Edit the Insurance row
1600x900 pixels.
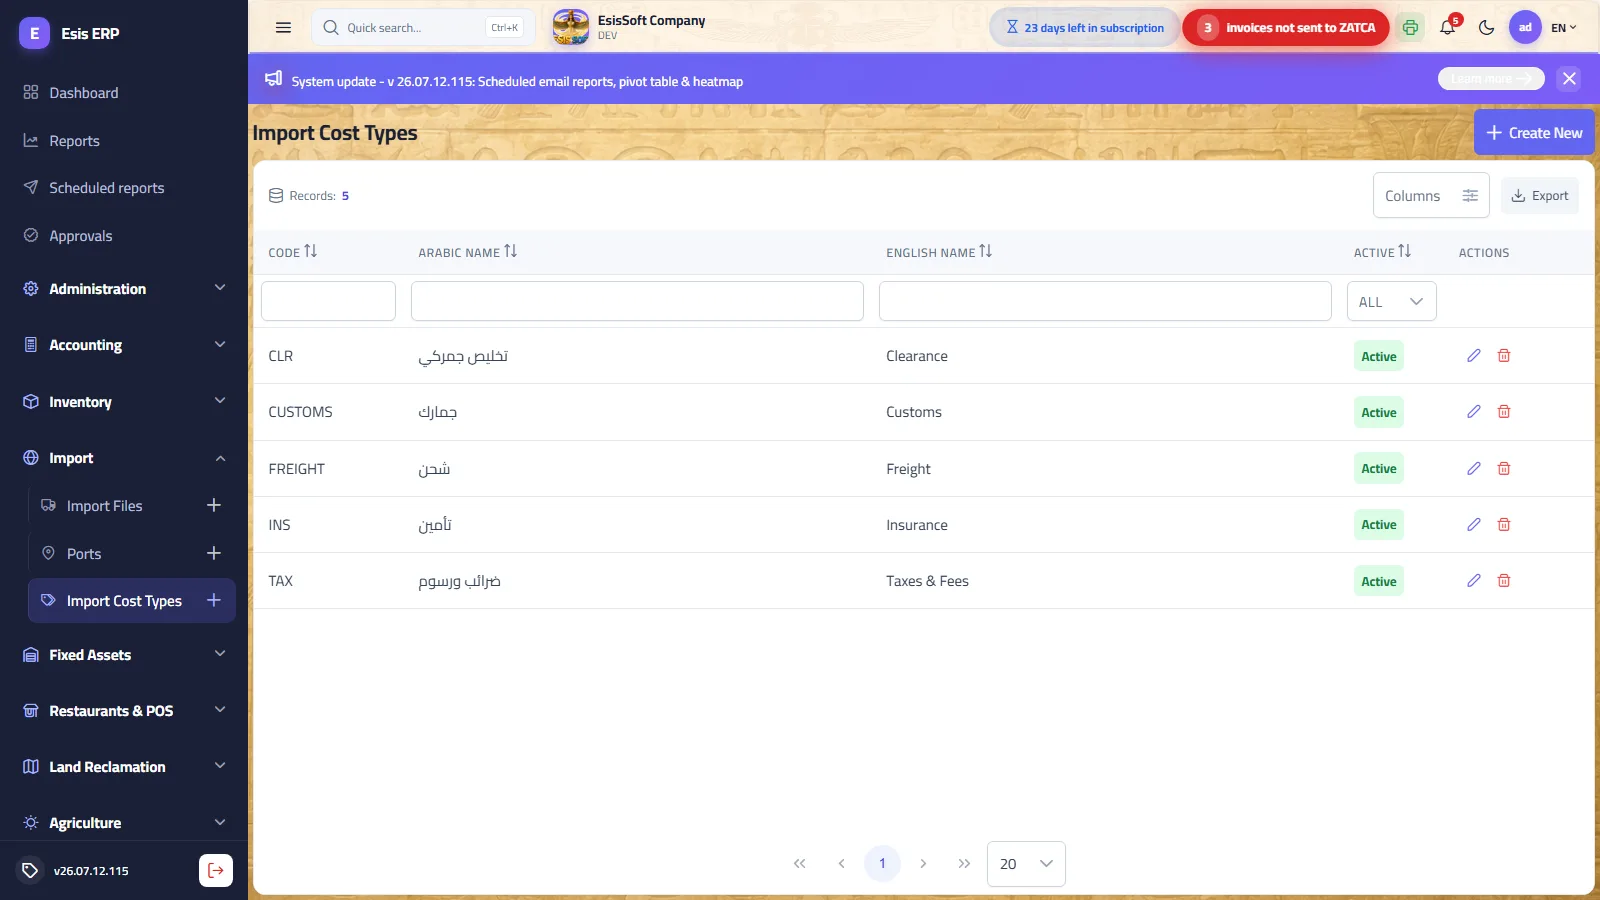click(1473, 525)
